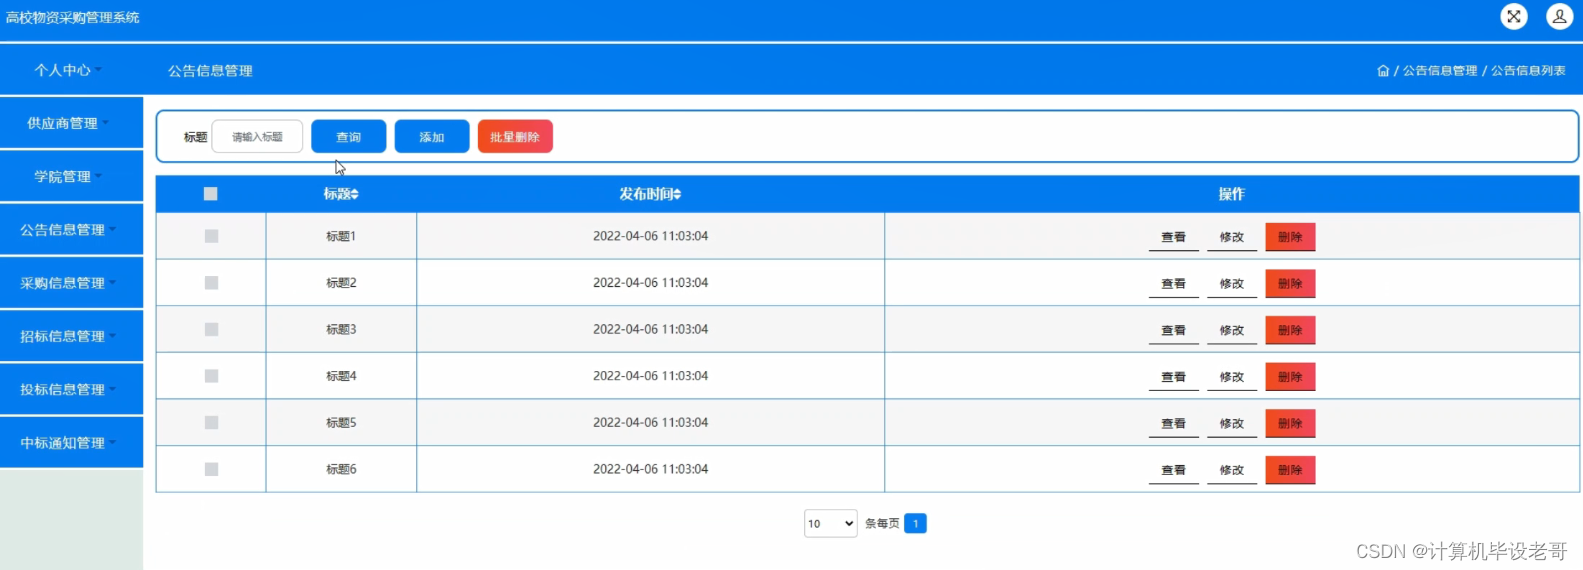1583x570 pixels.
Task: Edit row 标题6 with 修改
Action: tap(1232, 470)
